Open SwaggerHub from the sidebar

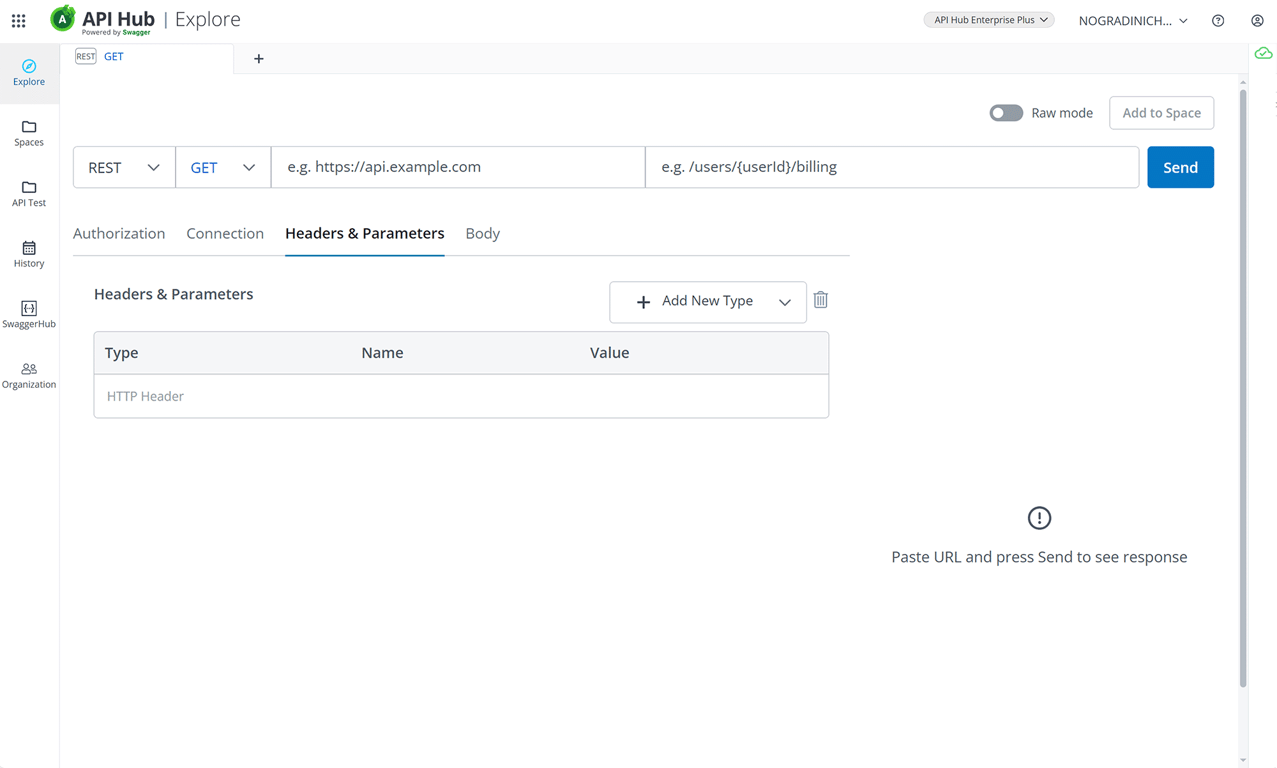tap(29, 315)
